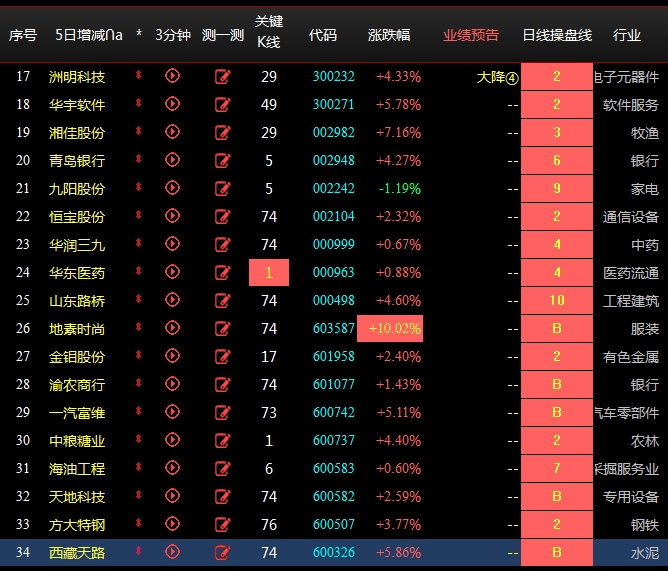Open 3-minute play icon for 恒宝股份
Image resolution: width=668 pixels, height=571 pixels.
click(x=173, y=216)
